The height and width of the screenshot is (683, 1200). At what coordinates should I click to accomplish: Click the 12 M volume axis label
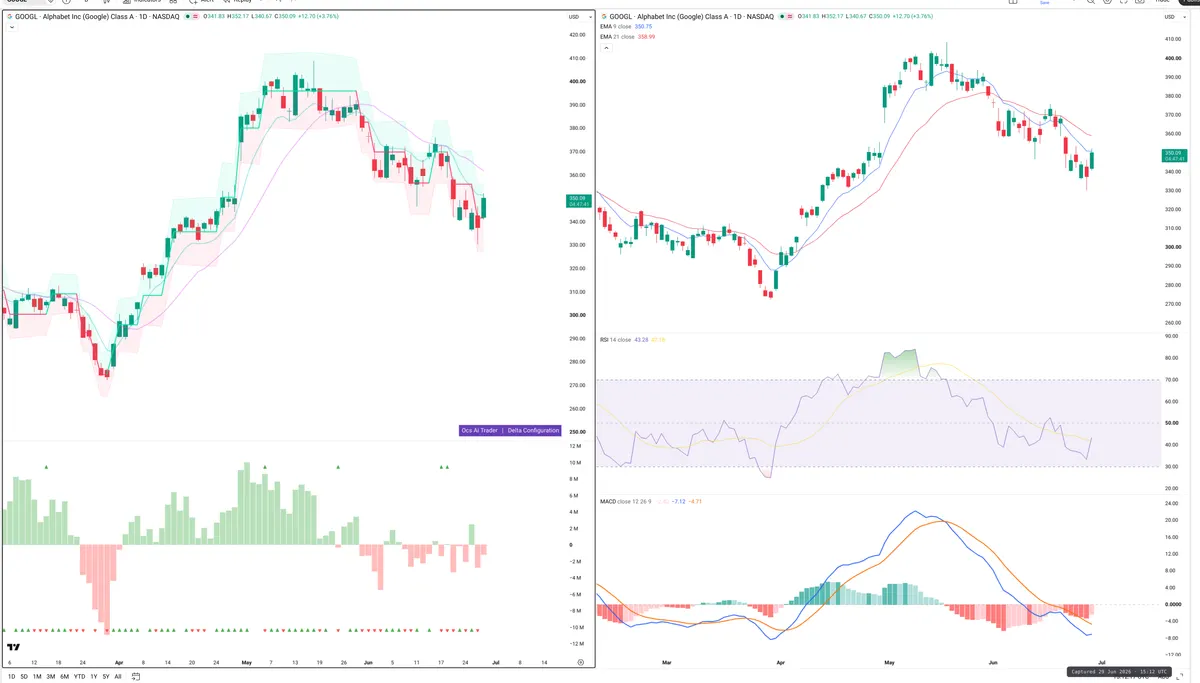point(576,446)
